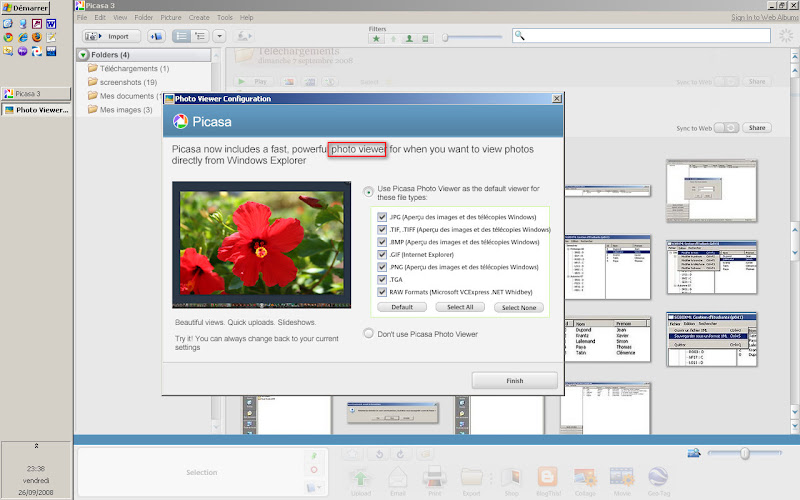This screenshot has width=800, height=500.
Task: Launch Internet Explorer from quick launch
Action: coord(22,37)
